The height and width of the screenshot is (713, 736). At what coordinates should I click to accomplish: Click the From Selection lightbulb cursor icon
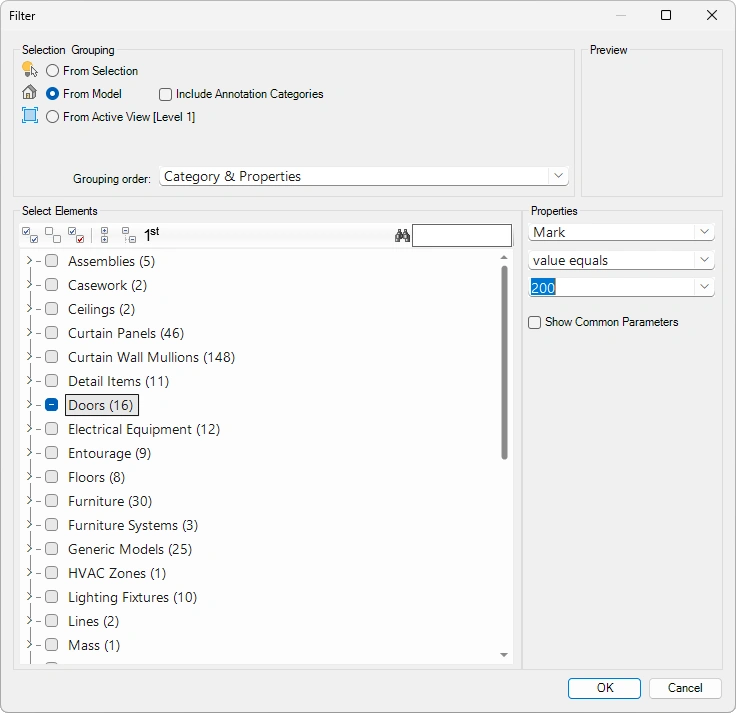point(30,69)
